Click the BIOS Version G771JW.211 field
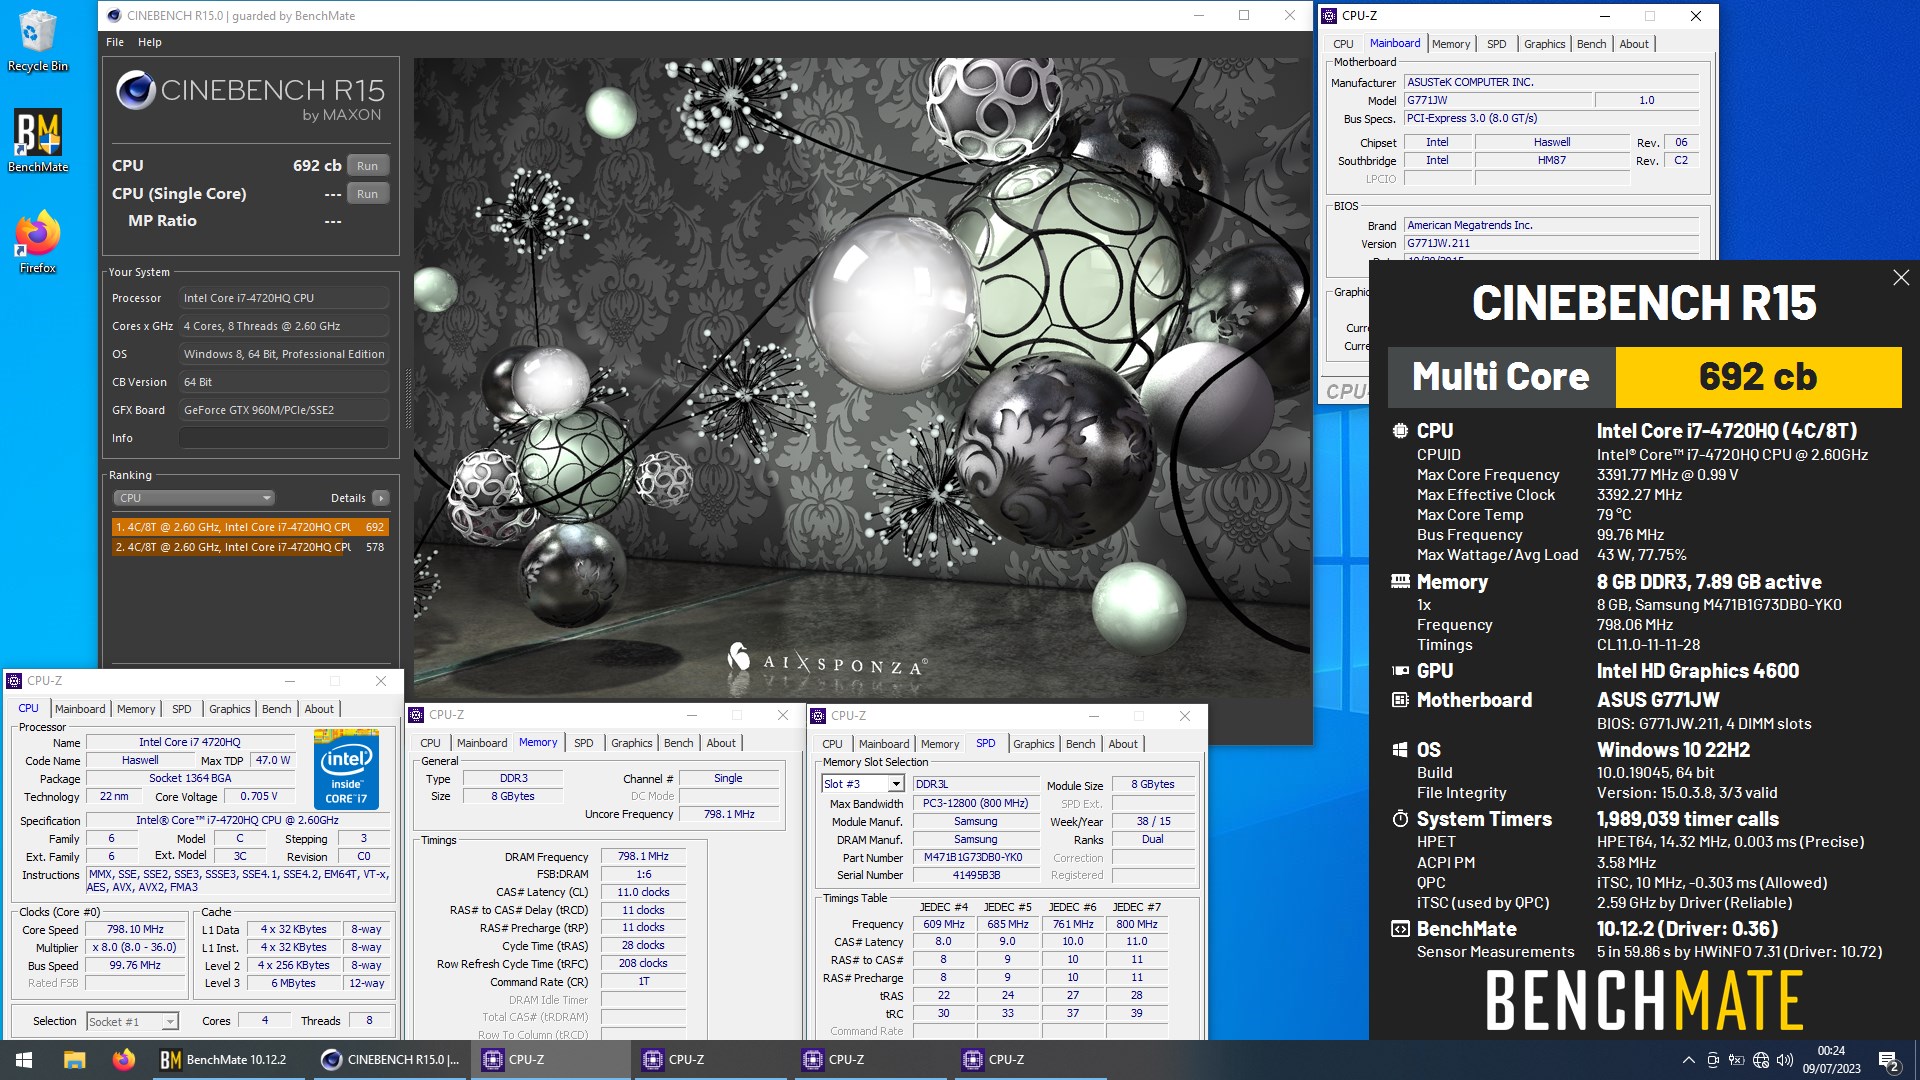The width and height of the screenshot is (1920, 1080). point(1551,243)
